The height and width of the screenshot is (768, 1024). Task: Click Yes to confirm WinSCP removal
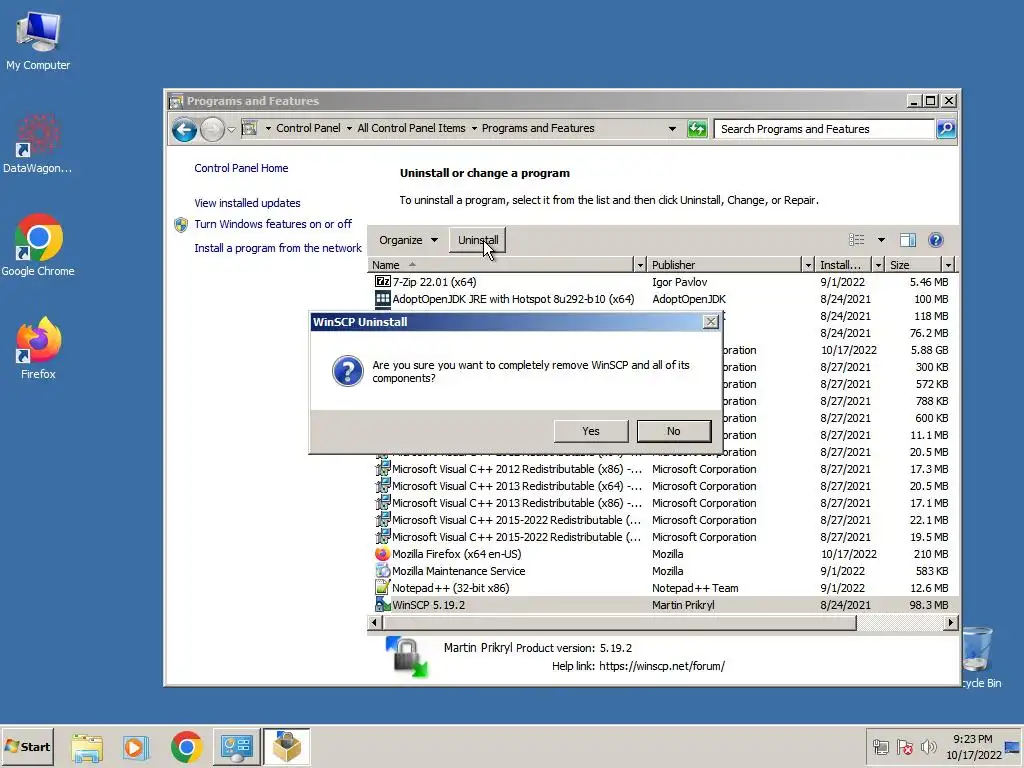tap(590, 431)
